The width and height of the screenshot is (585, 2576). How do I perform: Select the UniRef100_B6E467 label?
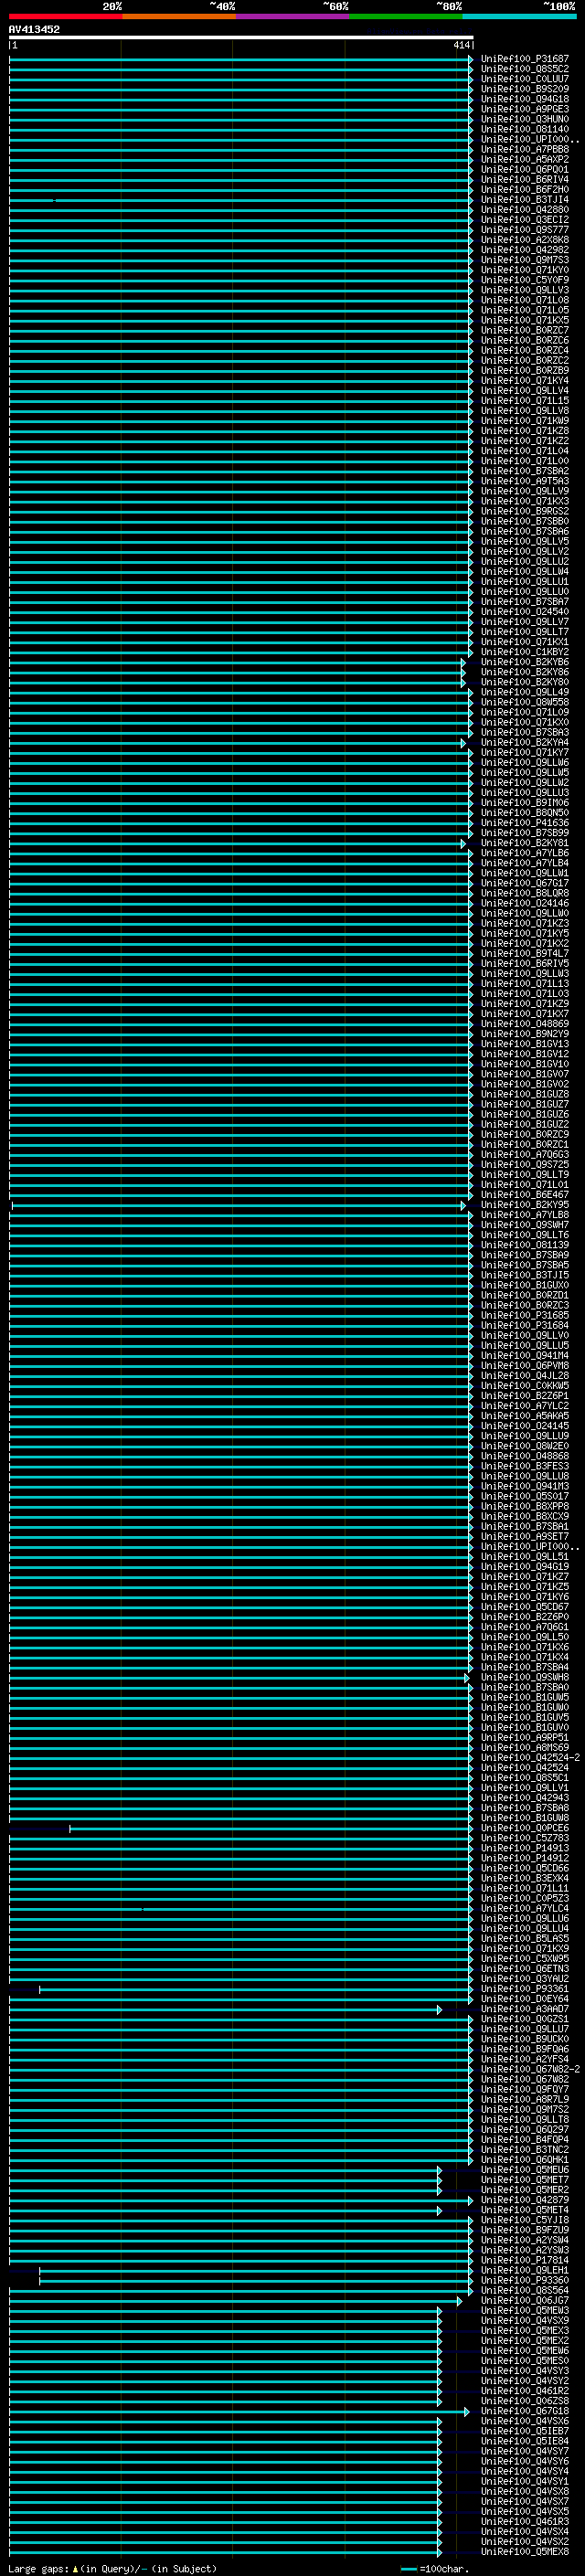[524, 1195]
